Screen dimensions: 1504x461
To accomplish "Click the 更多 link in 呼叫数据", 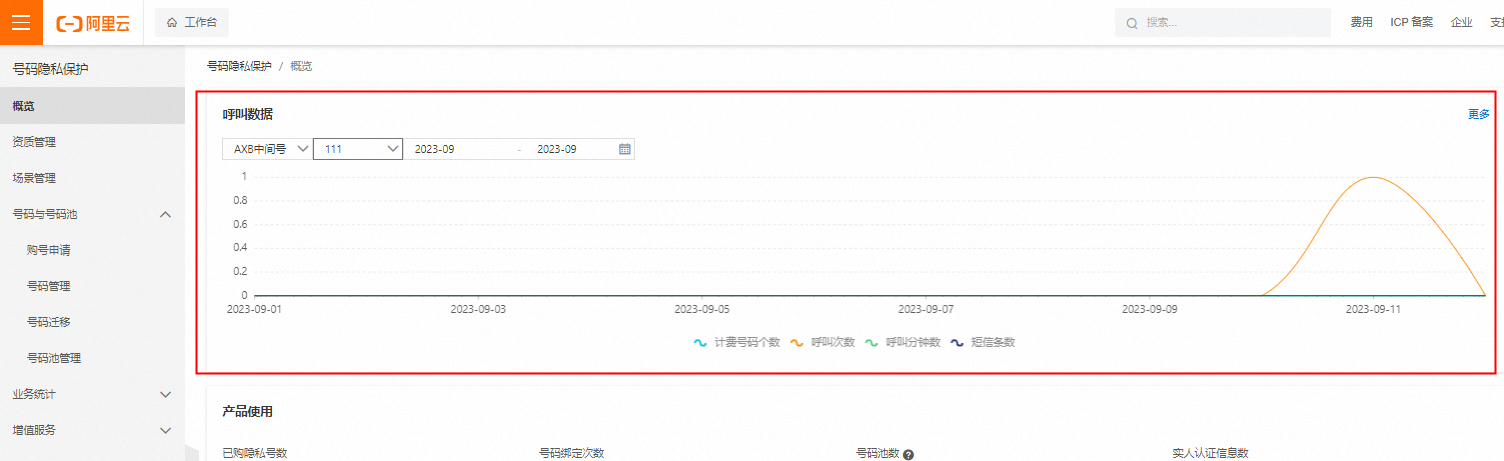I will point(1479,114).
